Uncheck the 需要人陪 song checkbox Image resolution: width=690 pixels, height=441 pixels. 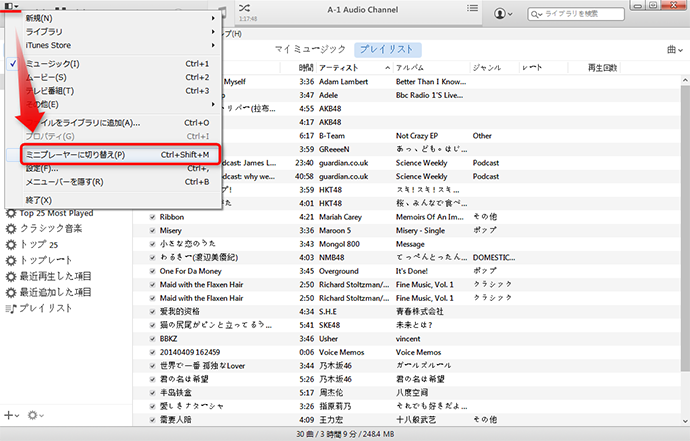152,420
